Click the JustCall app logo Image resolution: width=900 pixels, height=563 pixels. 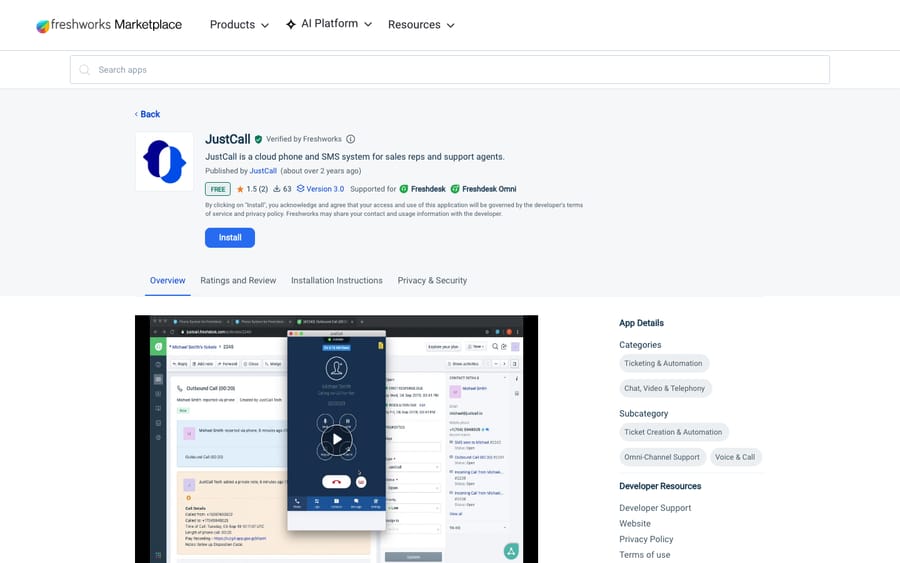(165, 162)
